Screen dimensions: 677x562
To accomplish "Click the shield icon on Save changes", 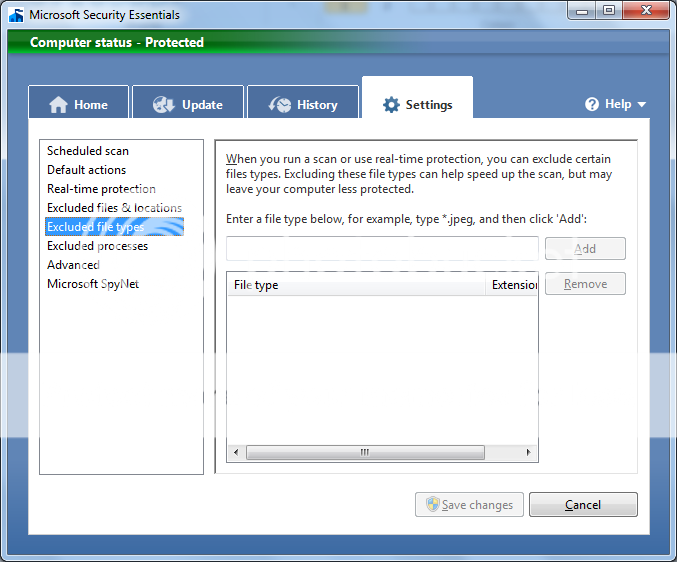I will (432, 504).
